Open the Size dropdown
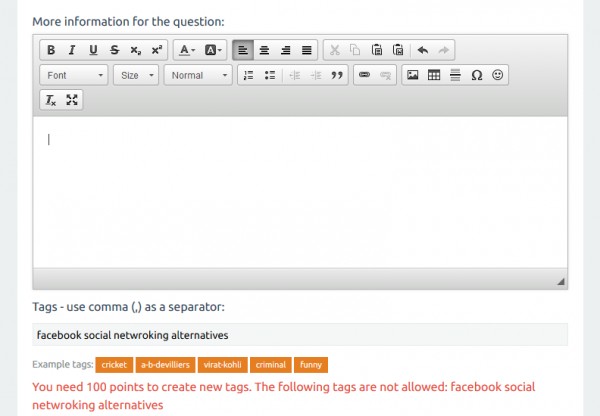600x416 pixels. [137, 75]
